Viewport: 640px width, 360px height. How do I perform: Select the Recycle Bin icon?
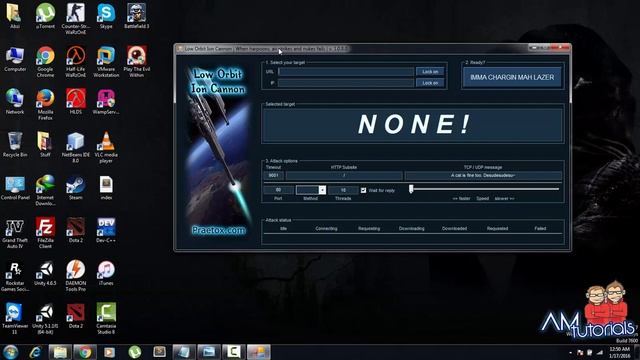(15, 144)
